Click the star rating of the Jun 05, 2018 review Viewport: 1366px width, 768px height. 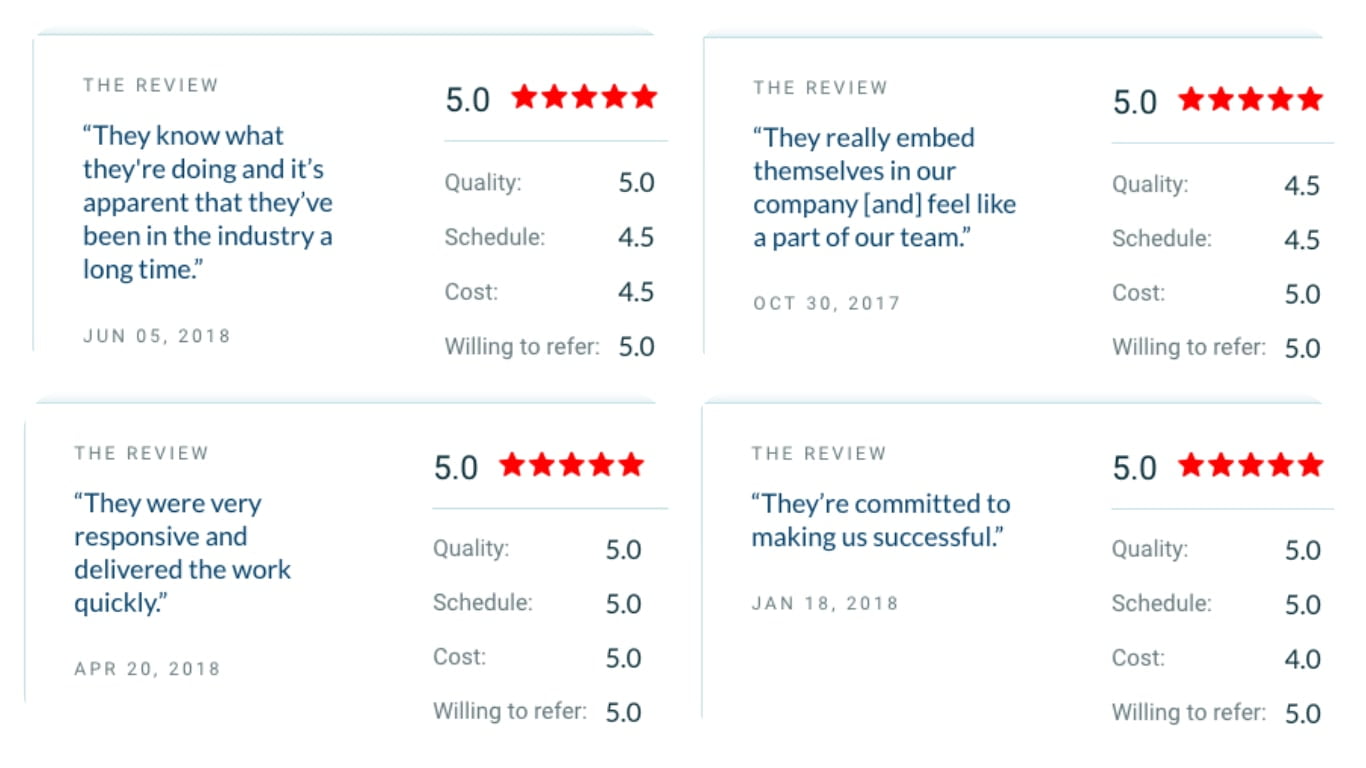[x=584, y=97]
